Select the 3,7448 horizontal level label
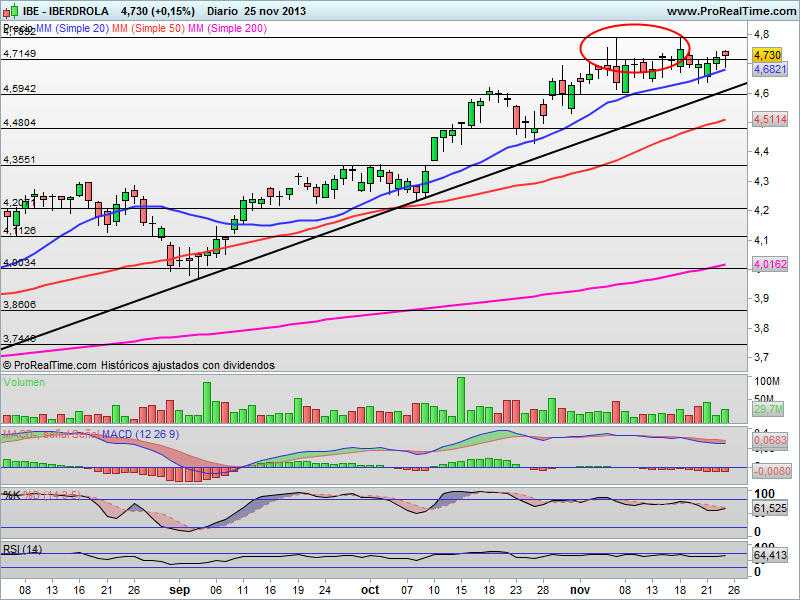Screen dimensions: 800x600 [19, 338]
